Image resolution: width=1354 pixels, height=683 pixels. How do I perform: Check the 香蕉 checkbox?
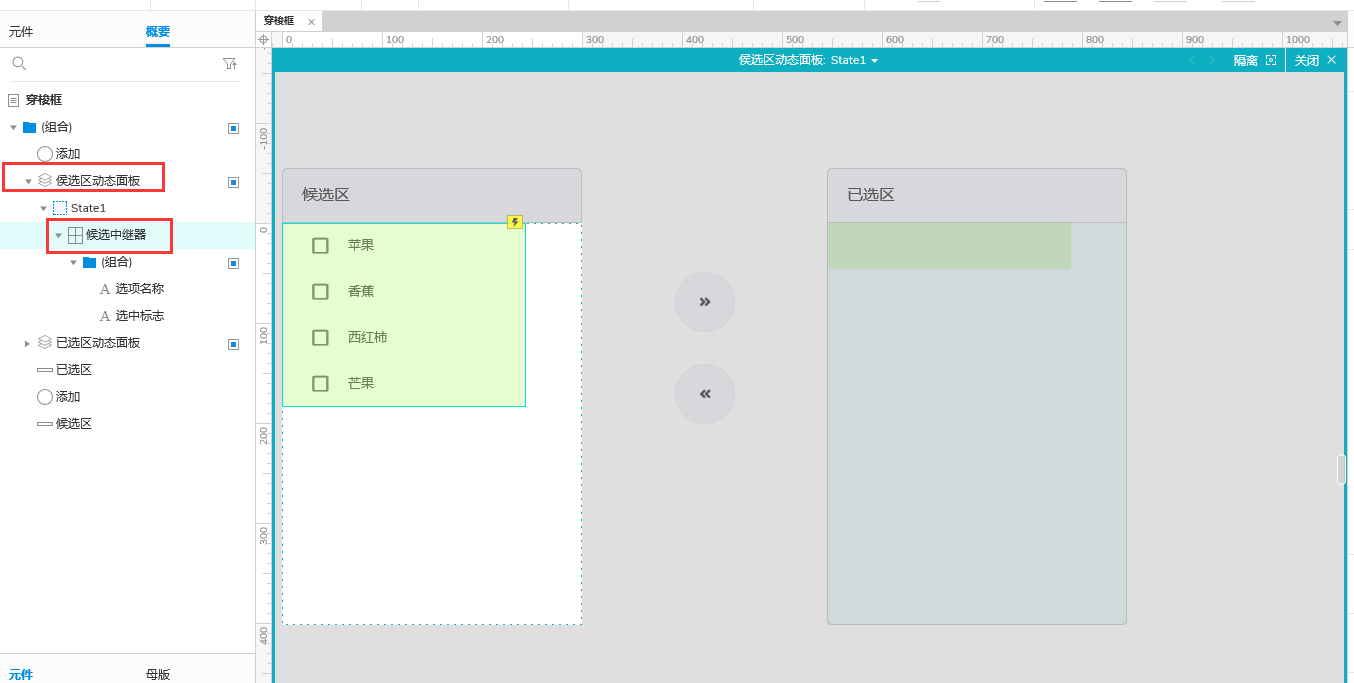pyautogui.click(x=320, y=292)
